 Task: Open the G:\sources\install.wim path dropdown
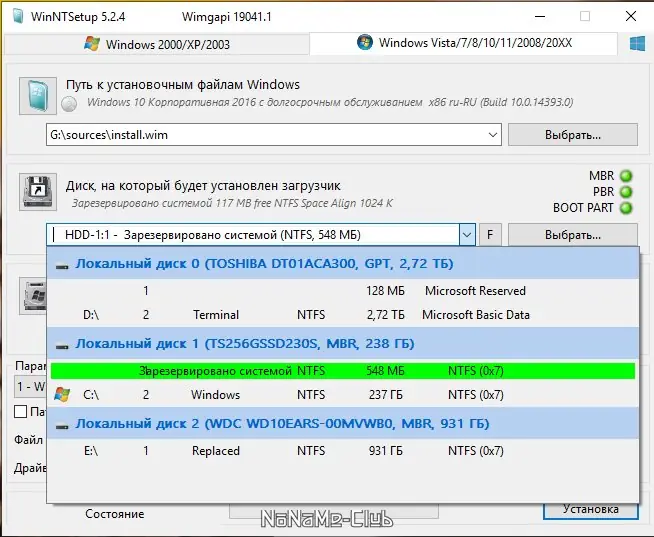(493, 135)
